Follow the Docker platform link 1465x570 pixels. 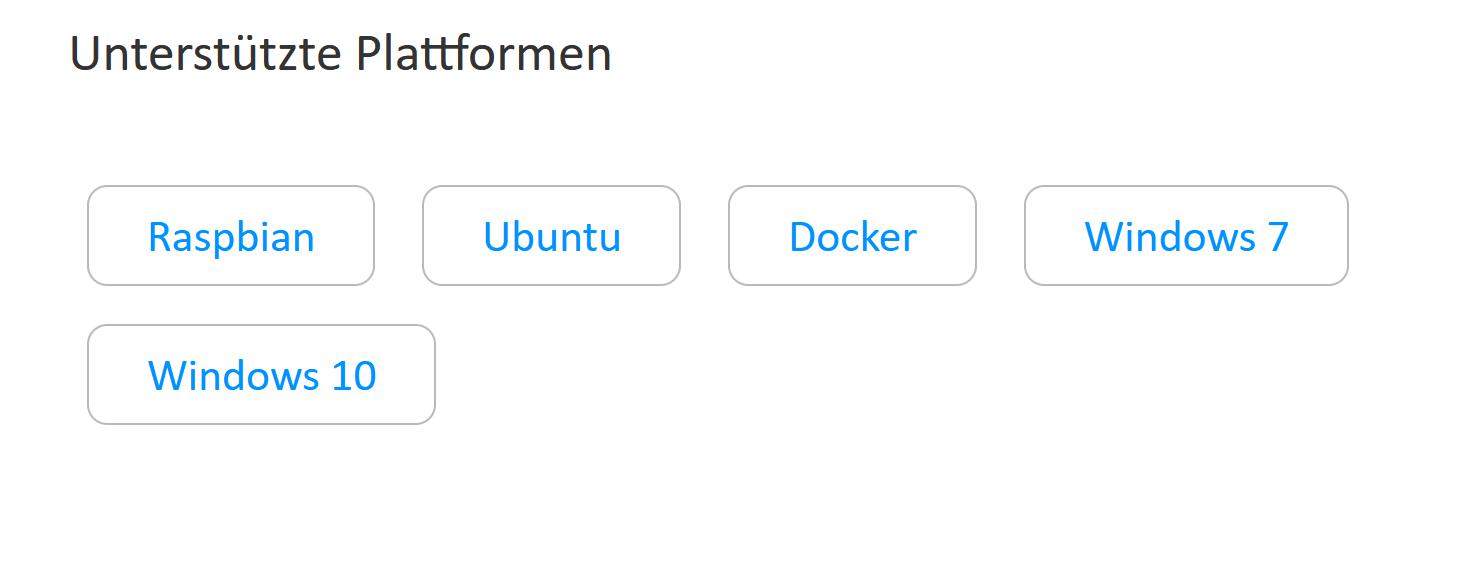pos(852,236)
